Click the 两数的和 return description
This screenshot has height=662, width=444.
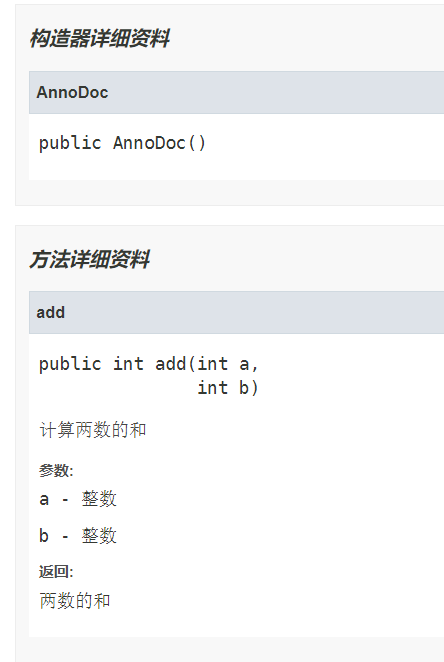[75, 600]
